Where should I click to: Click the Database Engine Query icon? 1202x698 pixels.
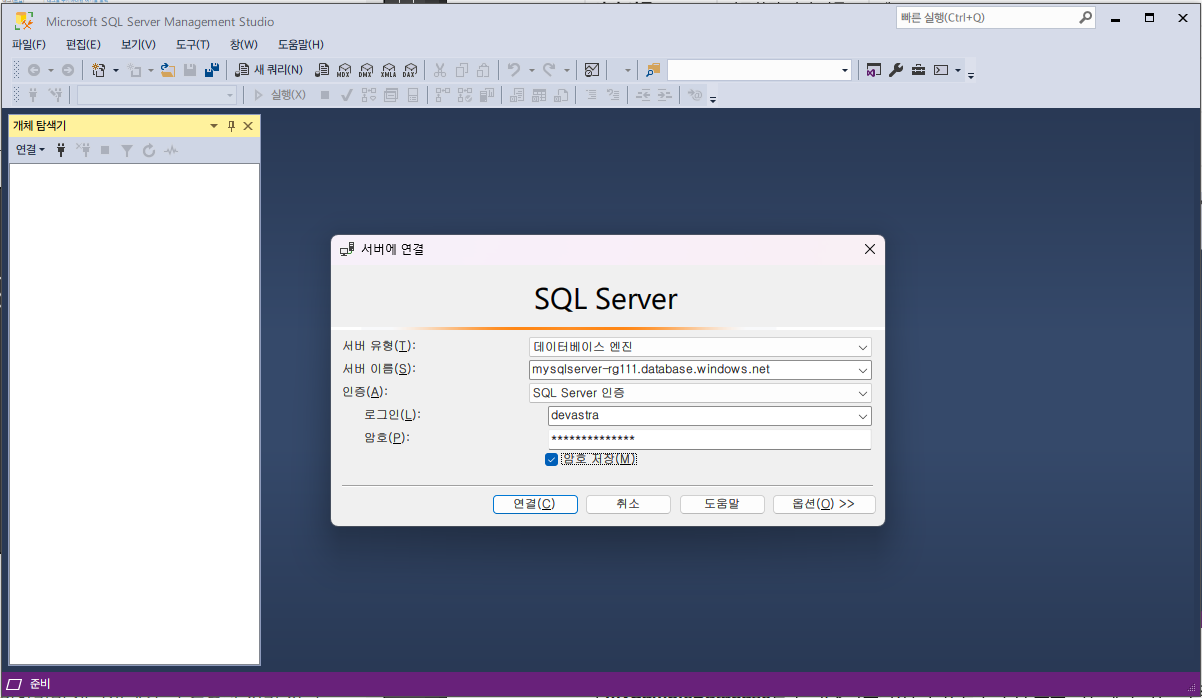tap(322, 70)
